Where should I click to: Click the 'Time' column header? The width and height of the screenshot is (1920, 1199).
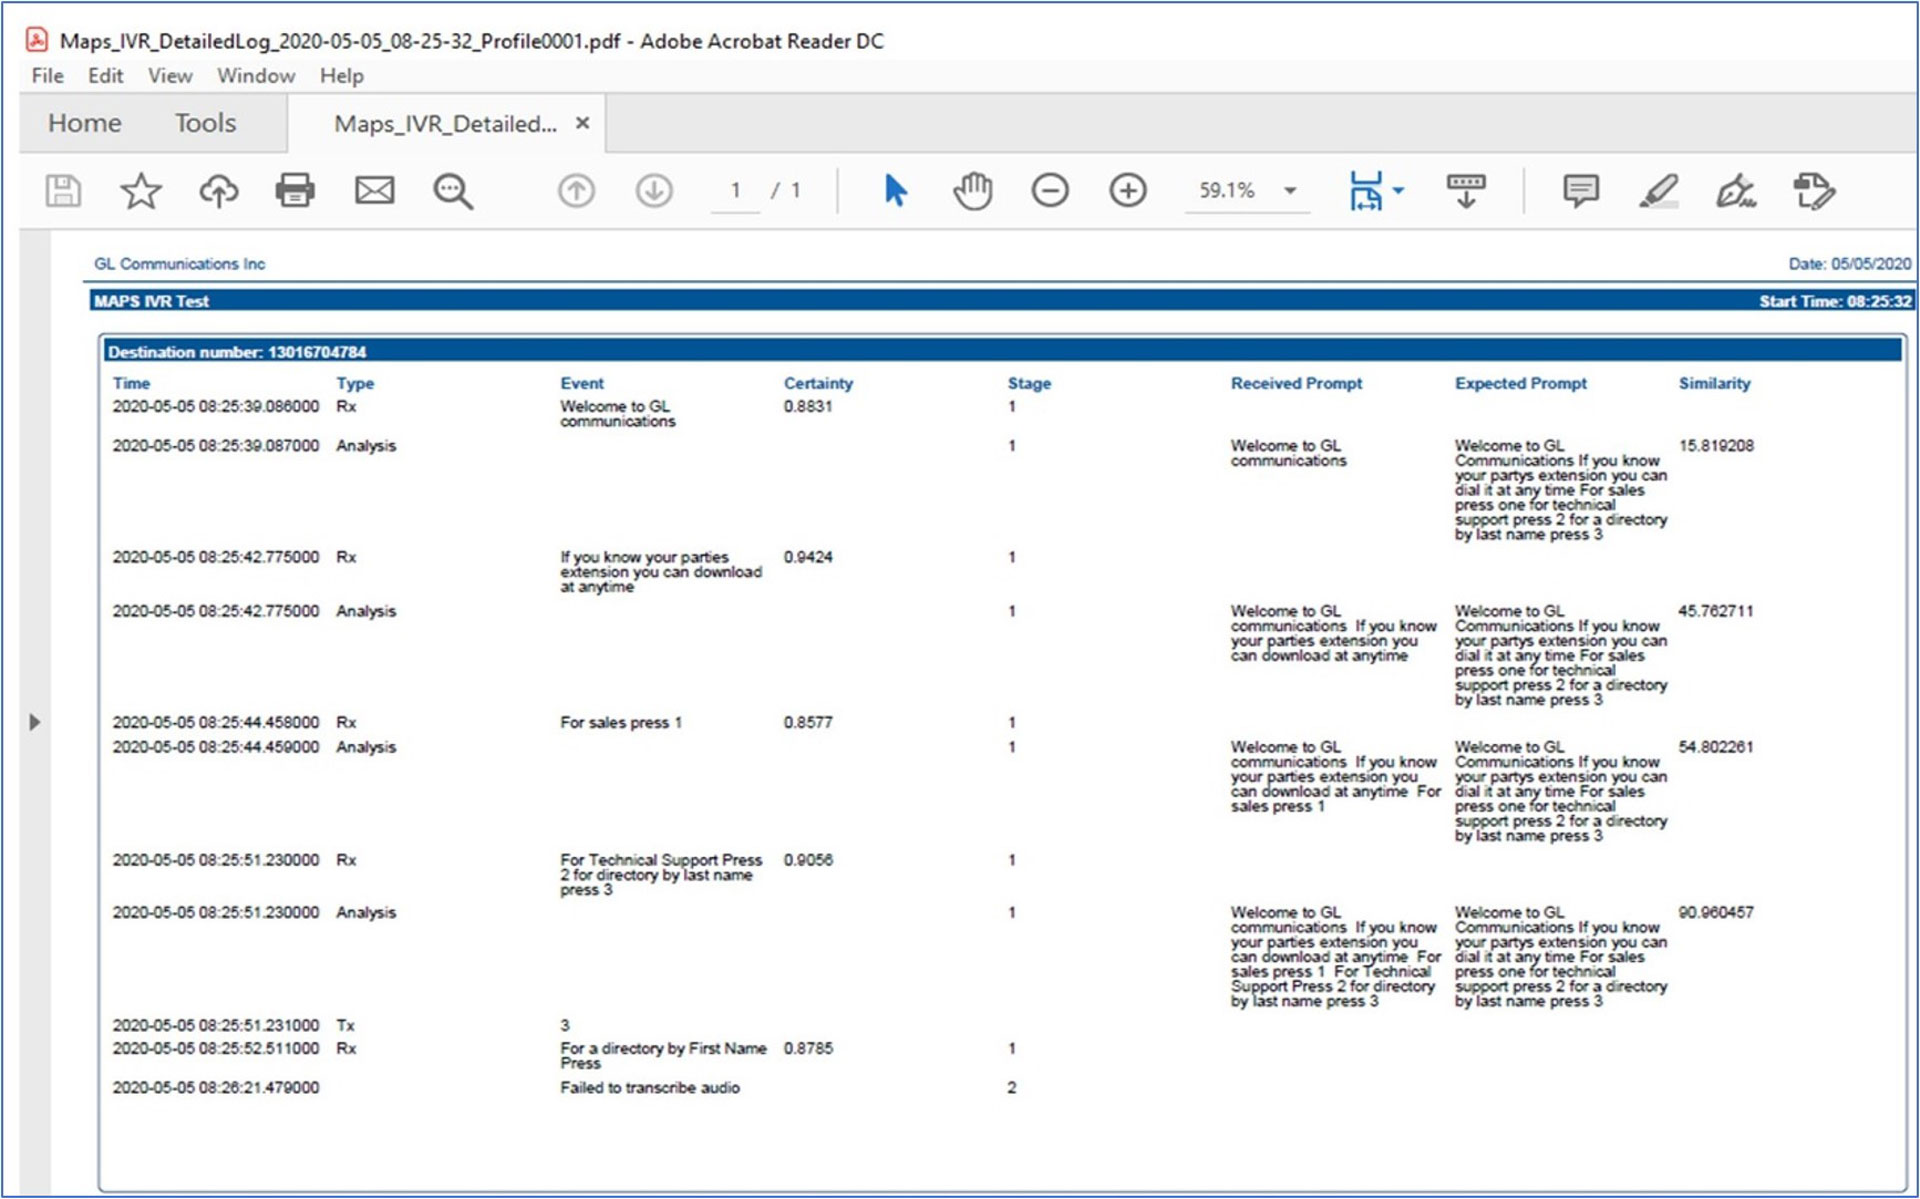[x=131, y=383]
